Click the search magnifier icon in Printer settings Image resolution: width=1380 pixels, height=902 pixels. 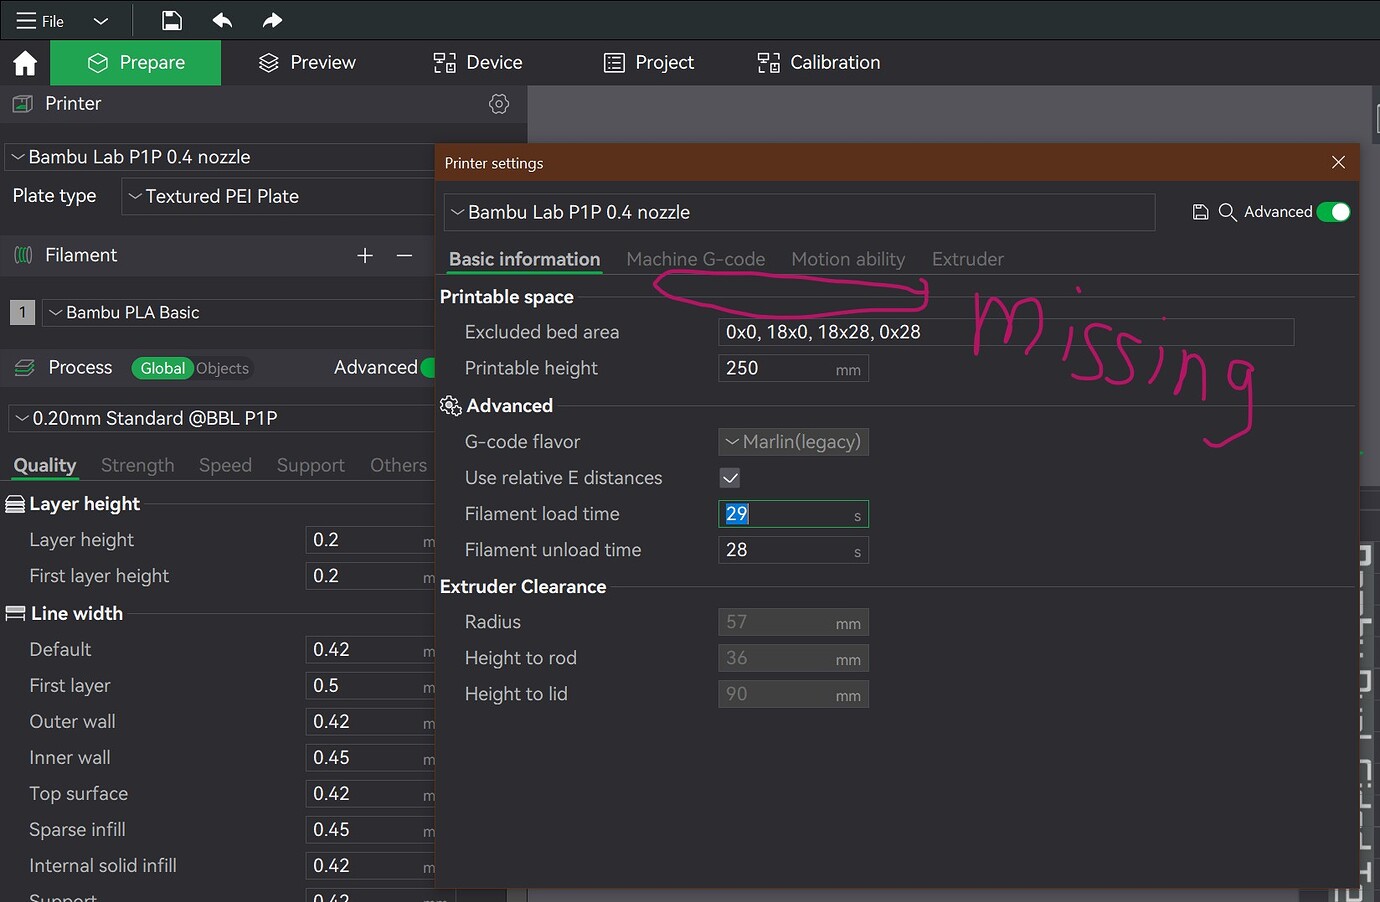click(x=1227, y=212)
